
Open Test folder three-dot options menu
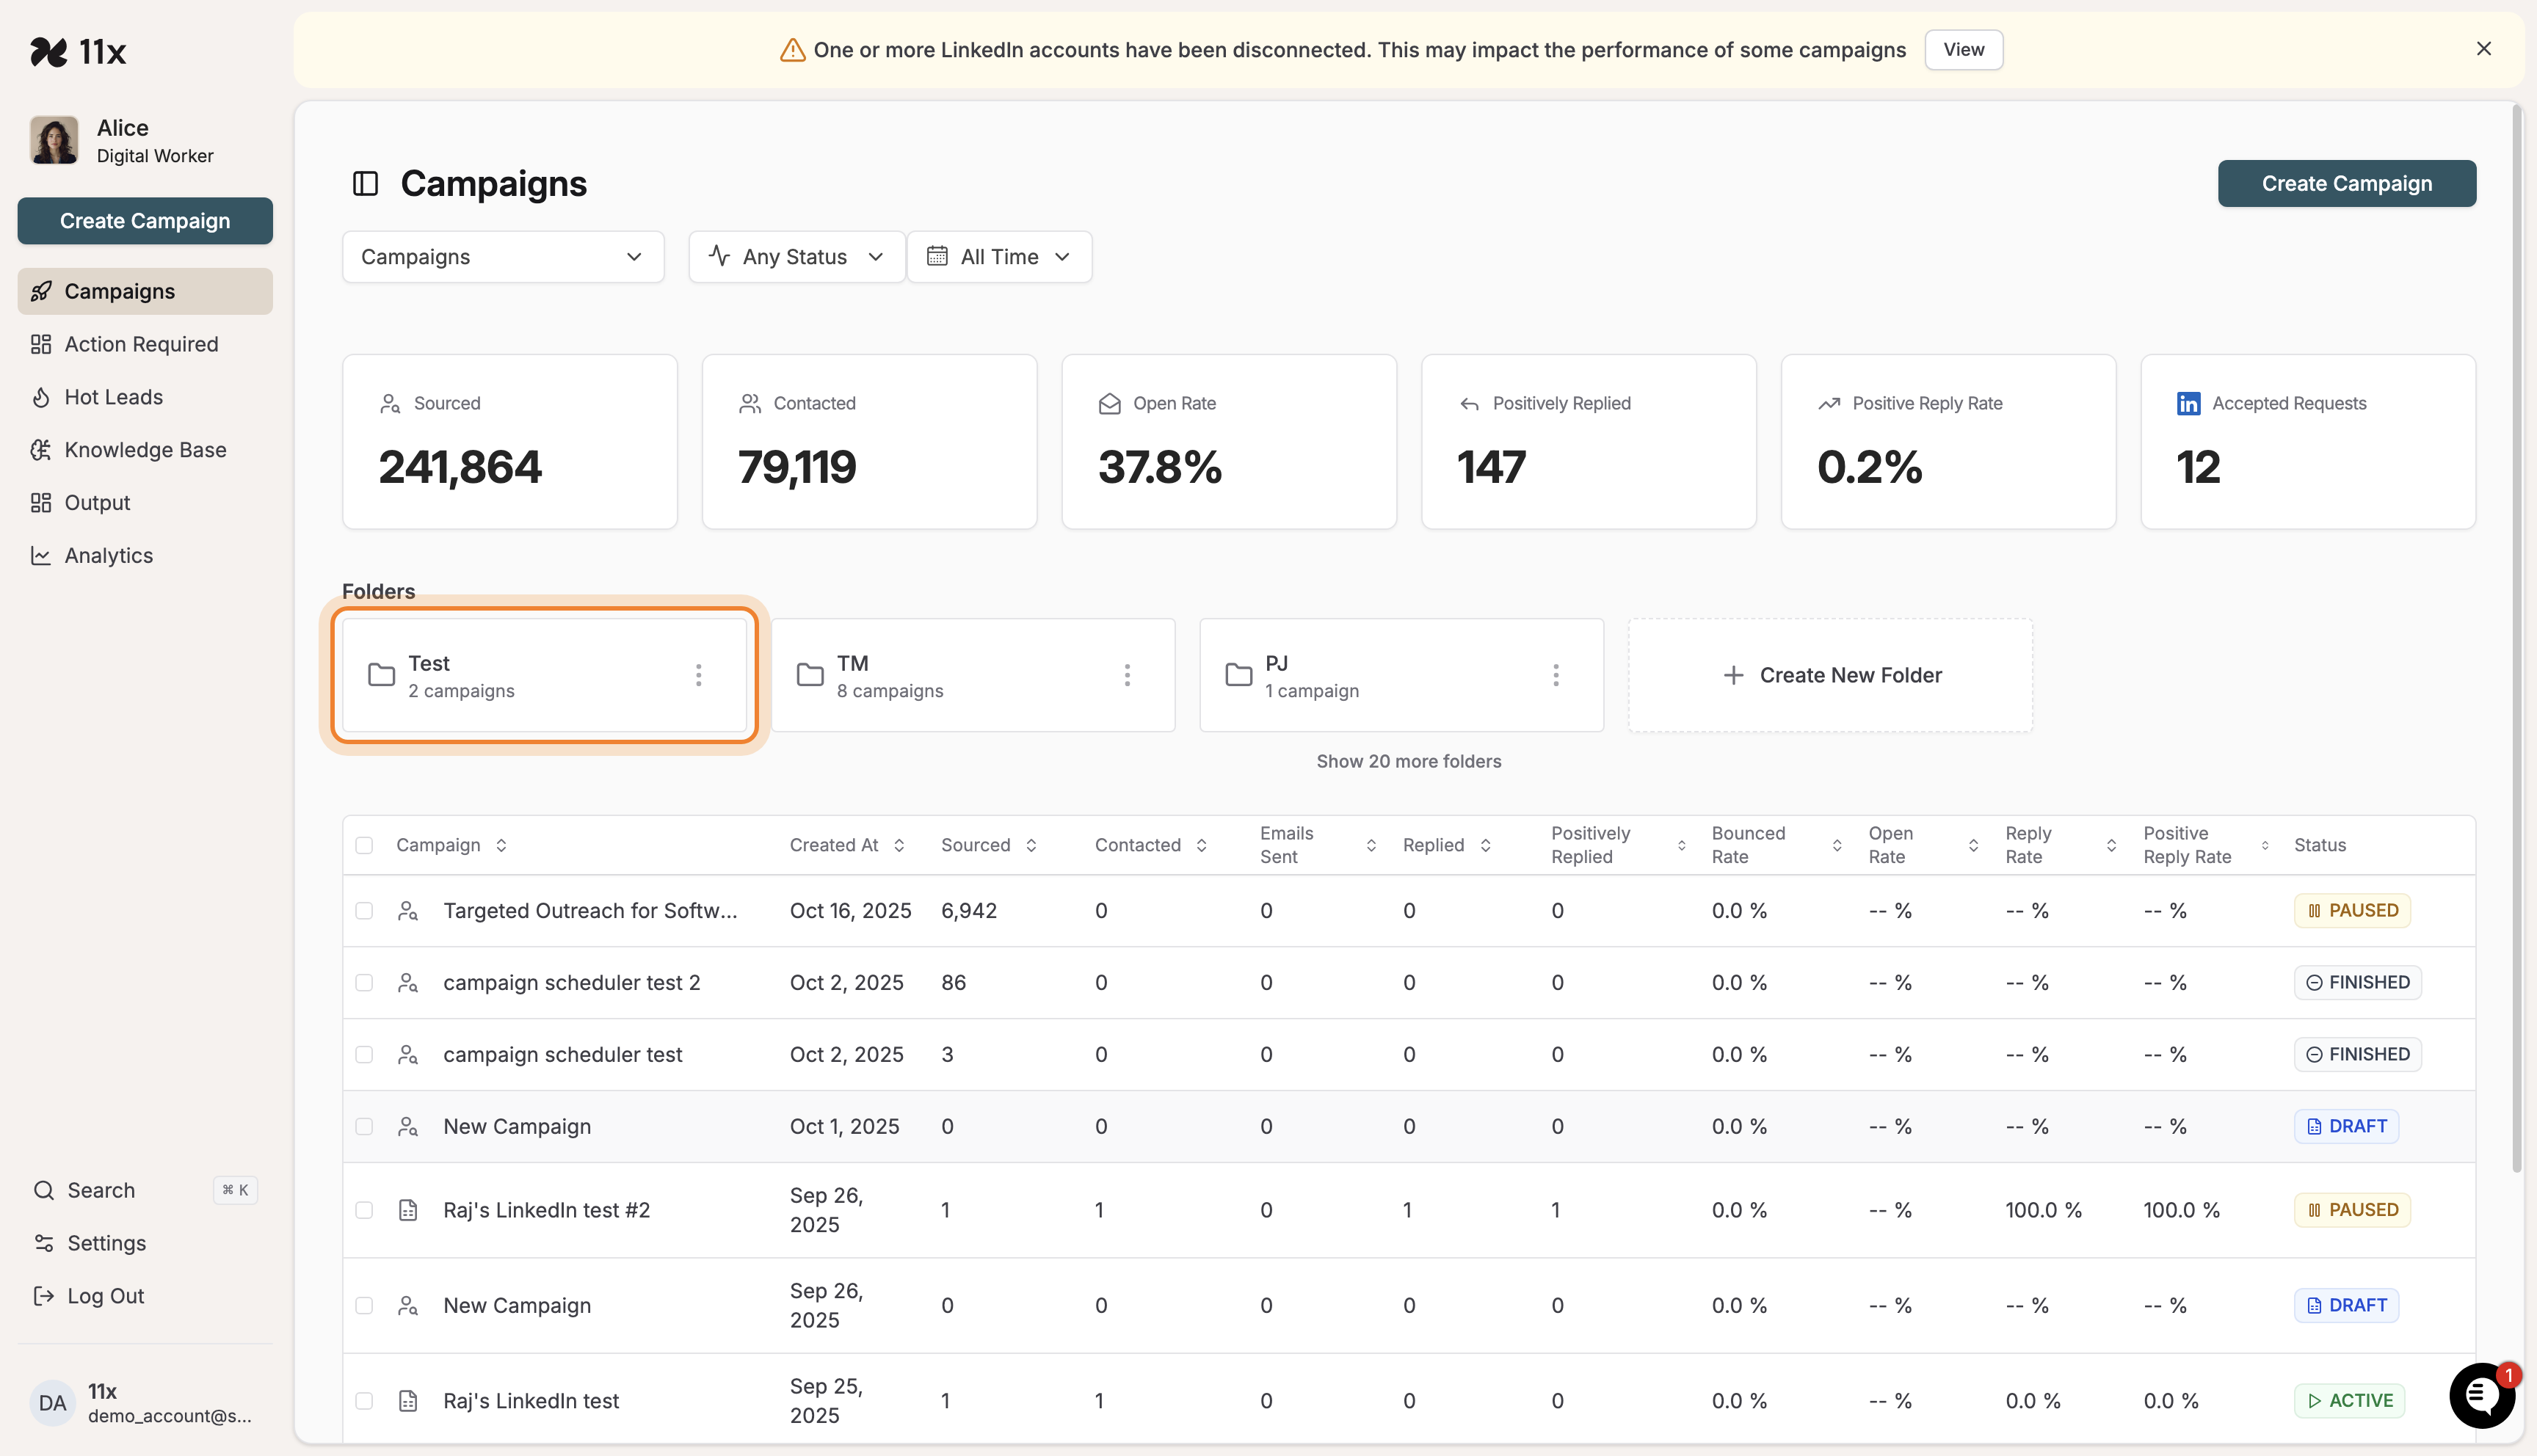698,675
